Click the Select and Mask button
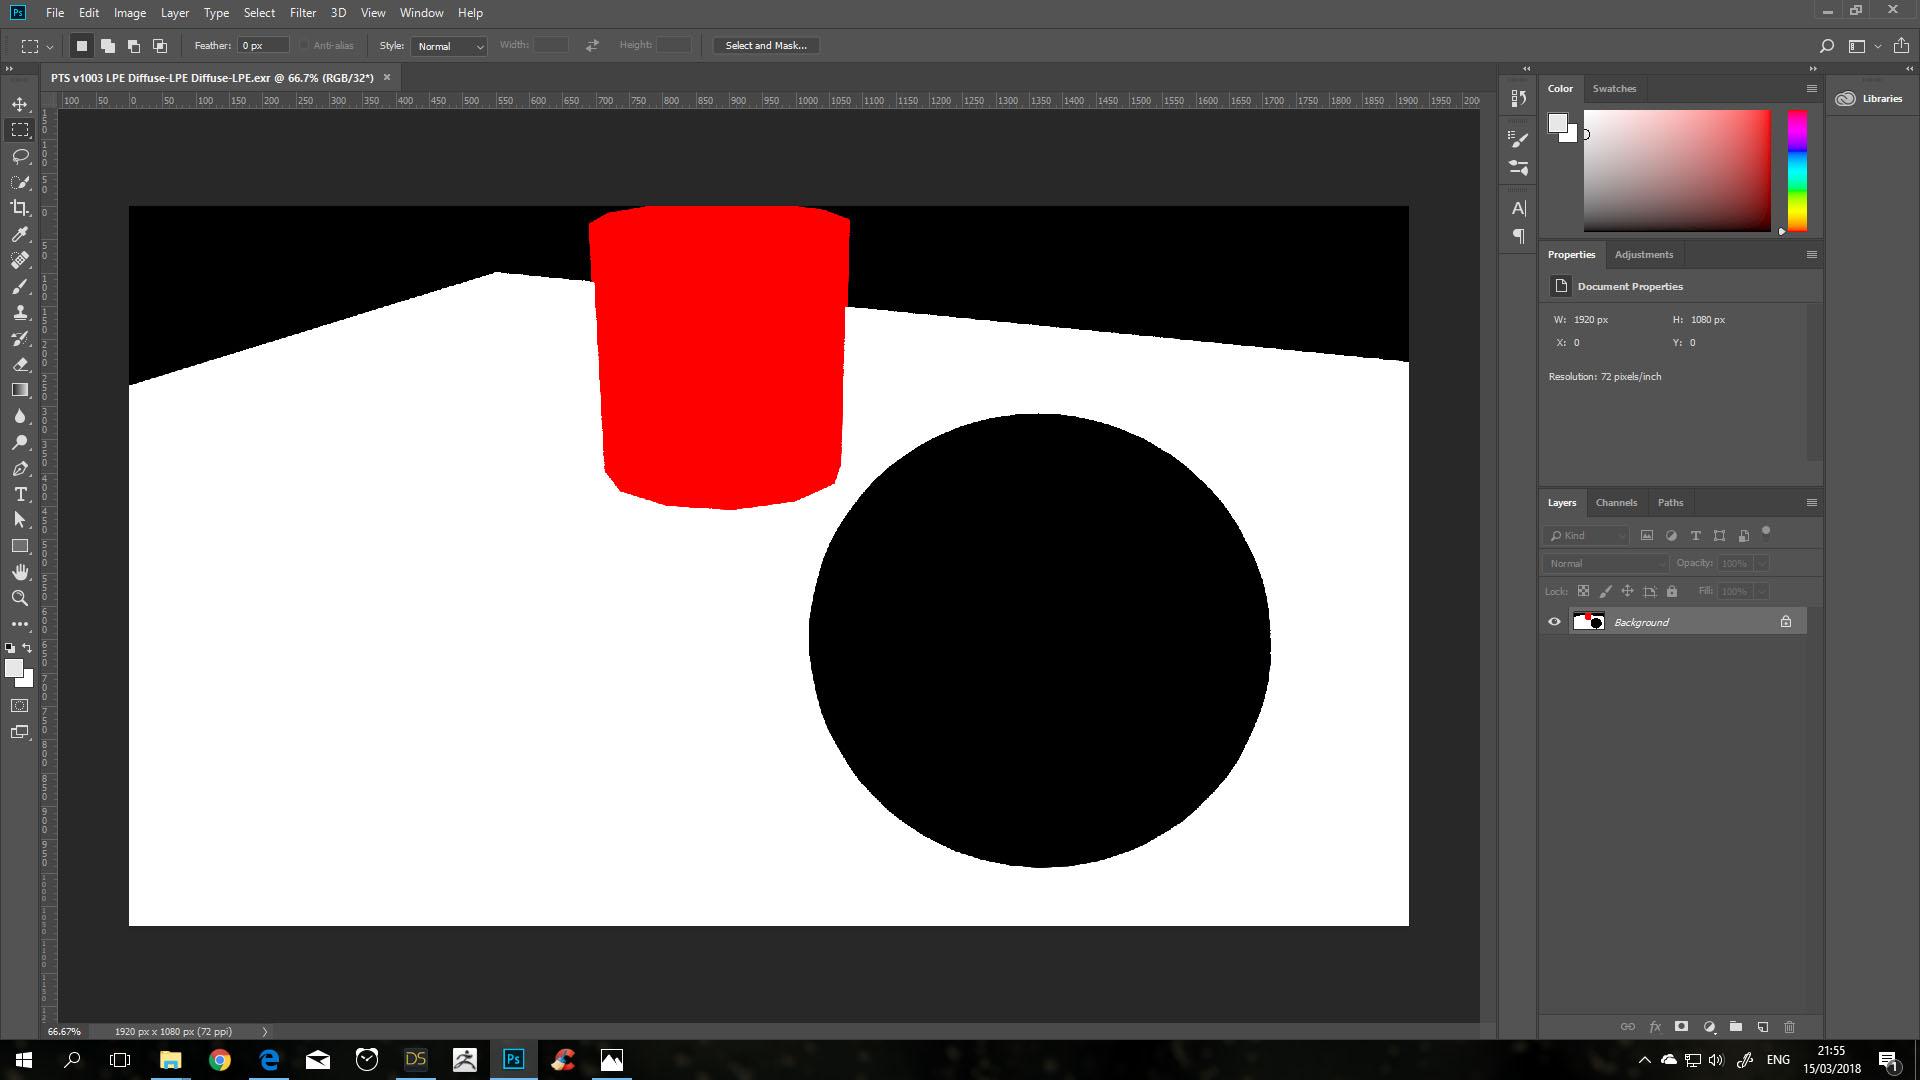The height and width of the screenshot is (1080, 1920). click(765, 46)
